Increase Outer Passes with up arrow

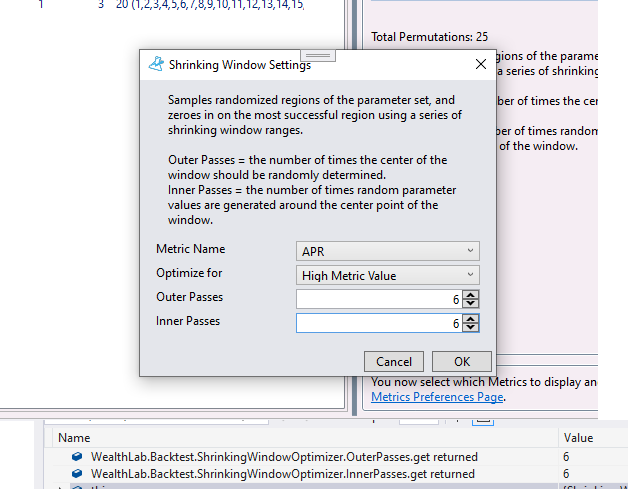tap(472, 294)
